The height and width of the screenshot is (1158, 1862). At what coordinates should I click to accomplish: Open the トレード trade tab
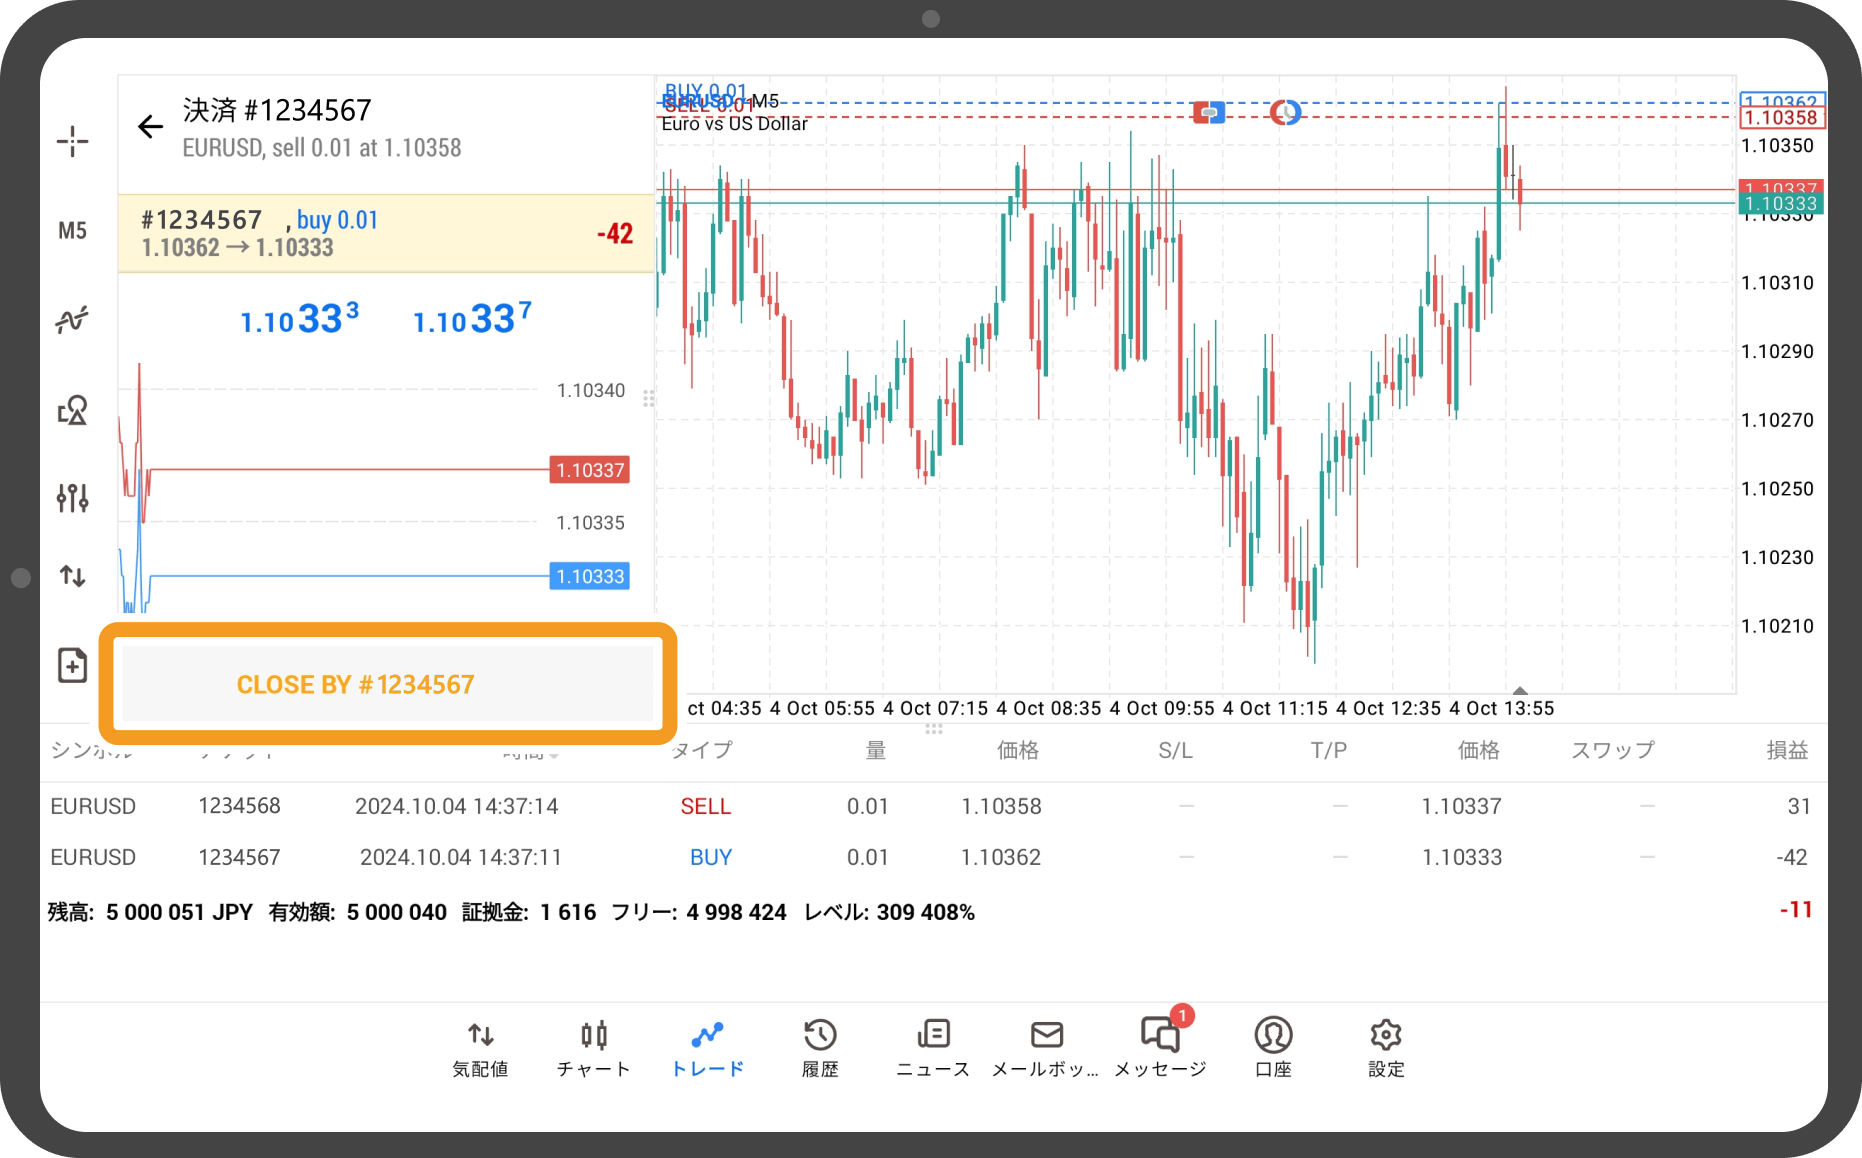click(x=707, y=1049)
